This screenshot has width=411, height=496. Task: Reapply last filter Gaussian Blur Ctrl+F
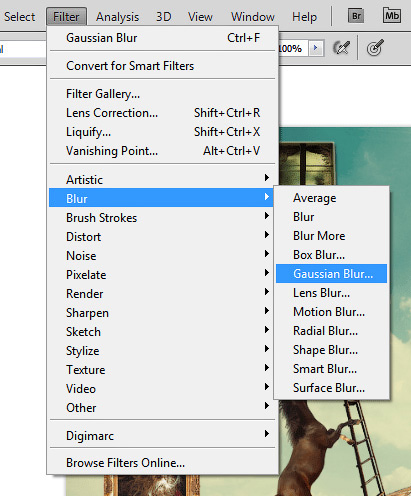162,38
